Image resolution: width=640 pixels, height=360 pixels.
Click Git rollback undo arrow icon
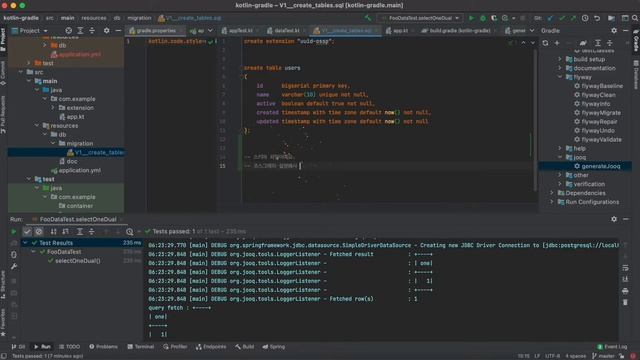[597, 18]
